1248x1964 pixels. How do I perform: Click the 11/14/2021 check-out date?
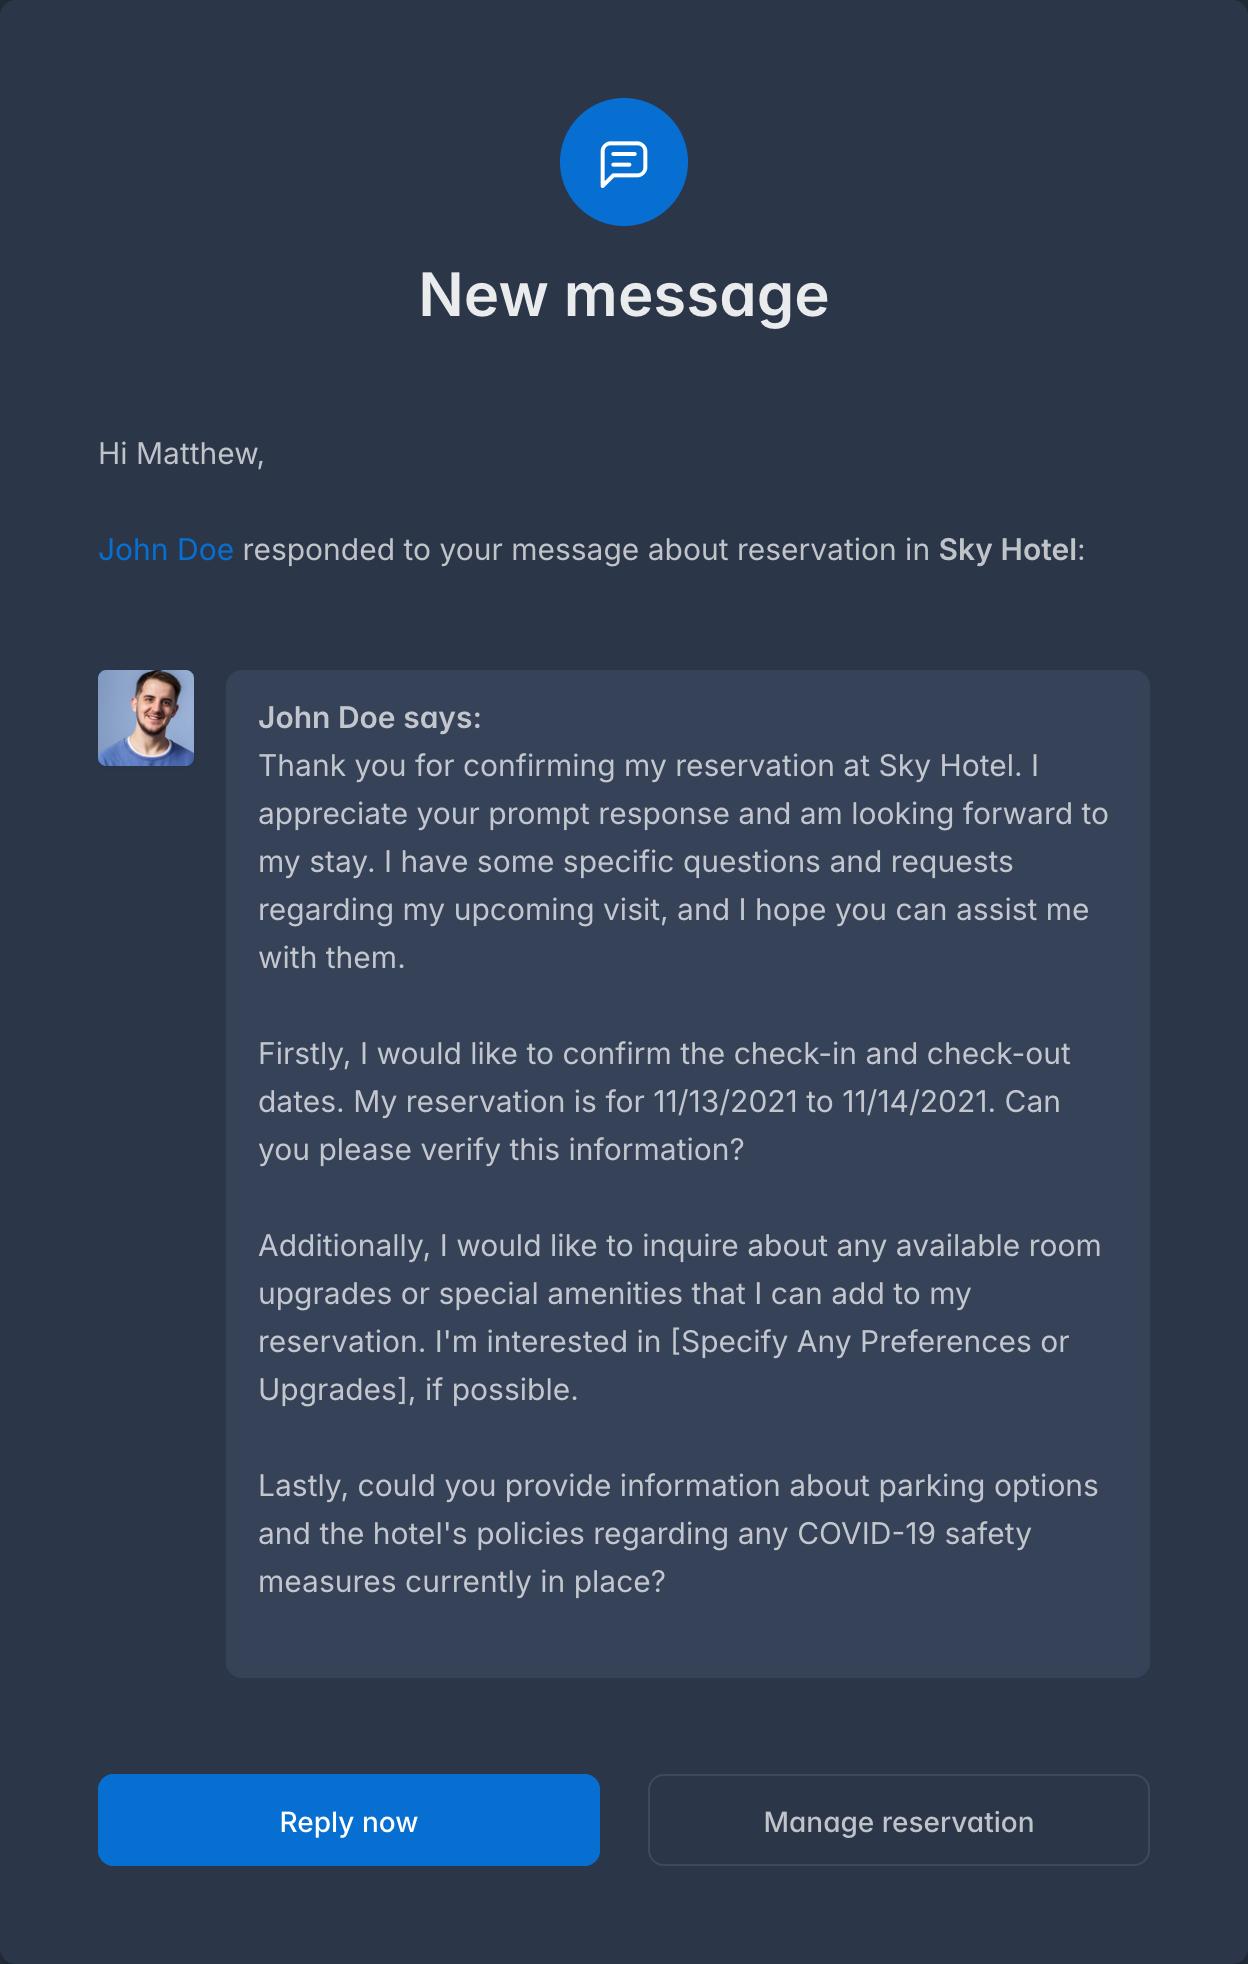[915, 1102]
